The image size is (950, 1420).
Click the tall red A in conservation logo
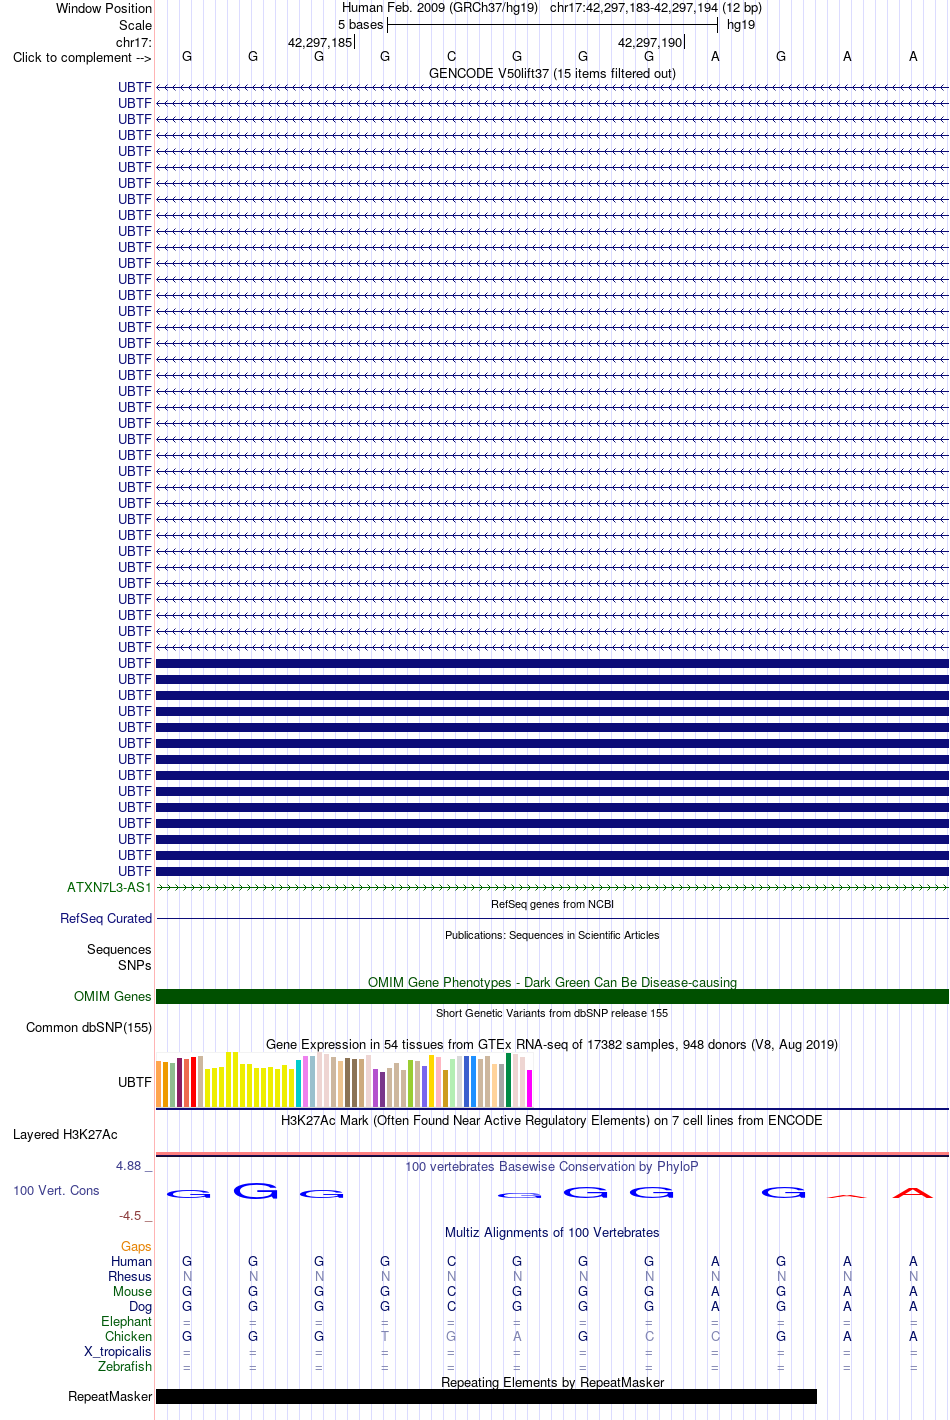[x=913, y=1192]
